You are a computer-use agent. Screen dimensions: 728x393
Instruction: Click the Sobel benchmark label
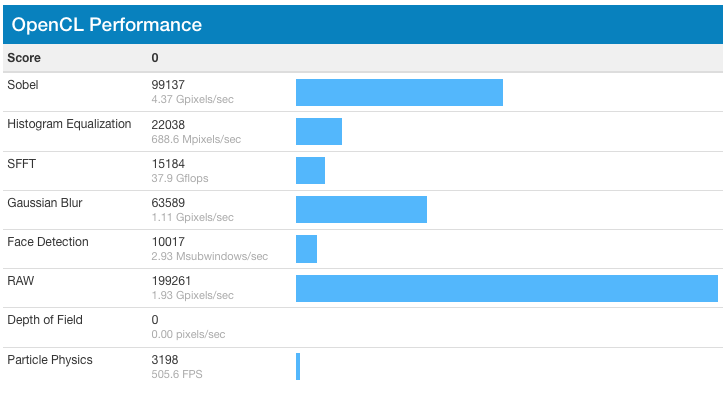point(23,85)
